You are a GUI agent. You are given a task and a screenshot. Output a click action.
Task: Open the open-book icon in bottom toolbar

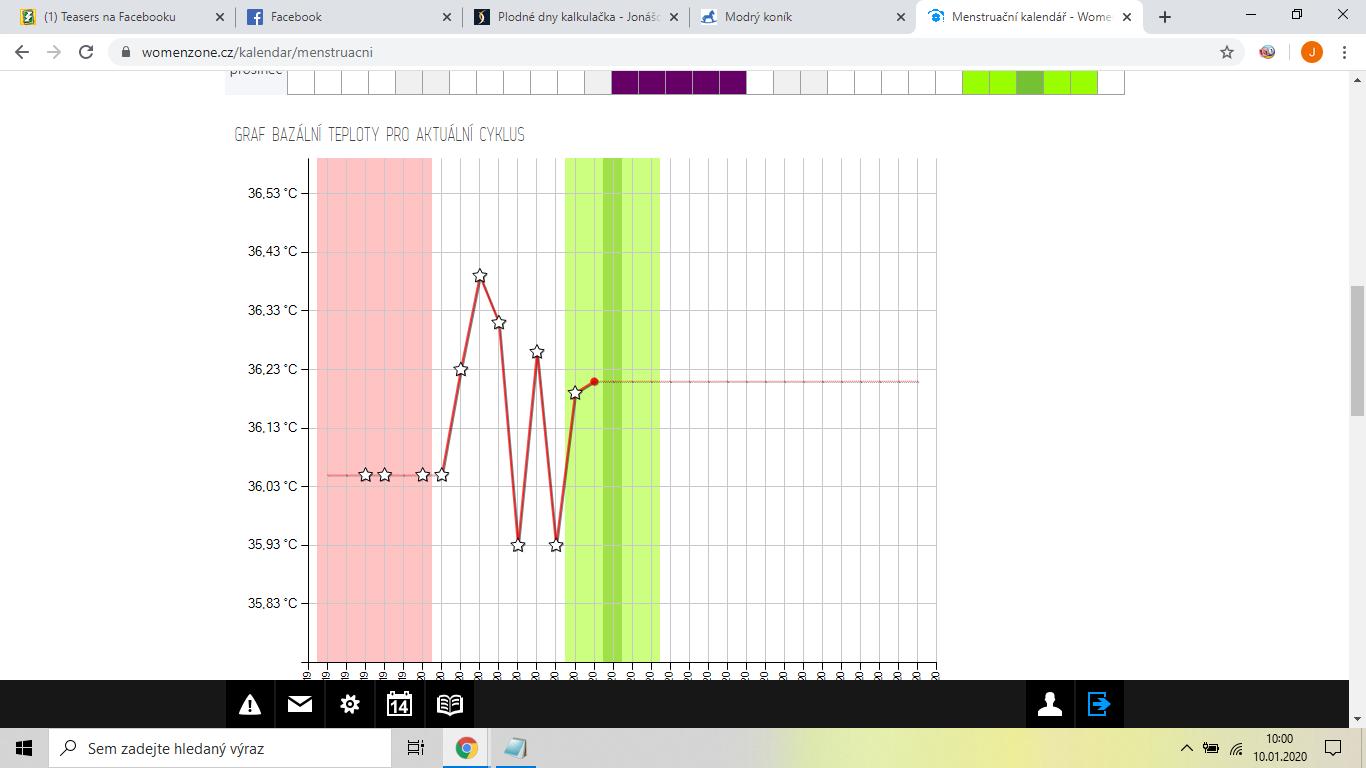click(450, 705)
